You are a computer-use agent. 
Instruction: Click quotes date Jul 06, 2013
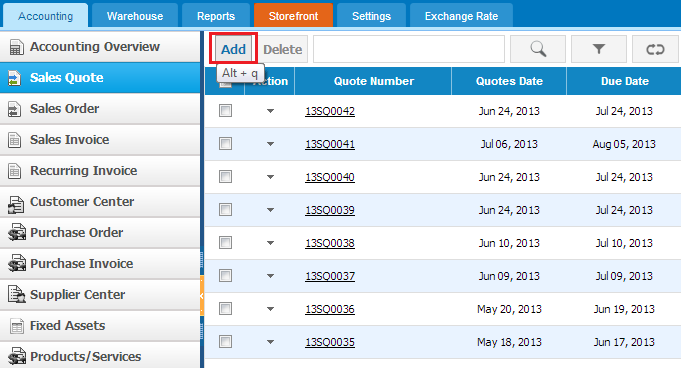tap(509, 144)
